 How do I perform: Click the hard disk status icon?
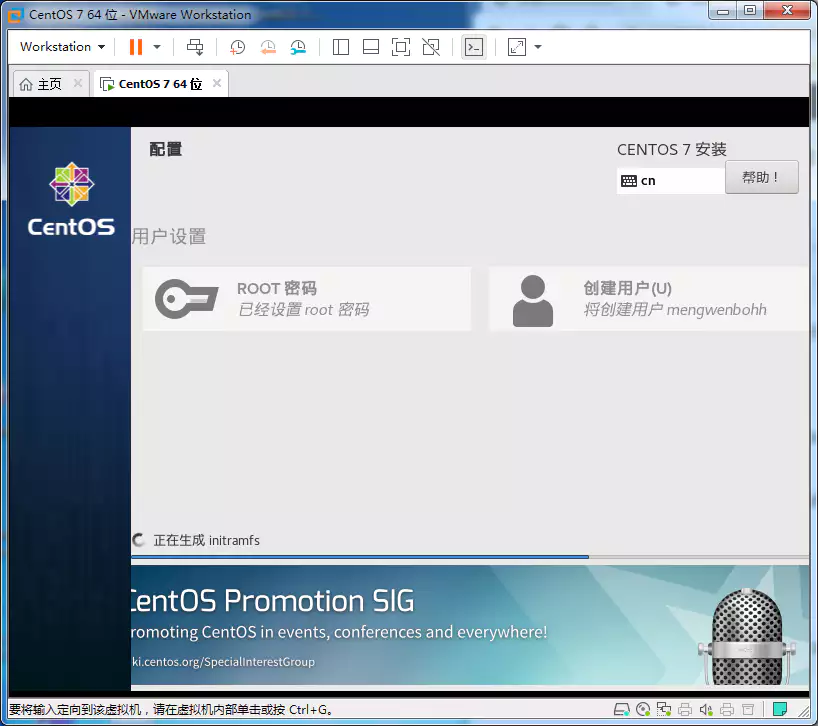621,710
